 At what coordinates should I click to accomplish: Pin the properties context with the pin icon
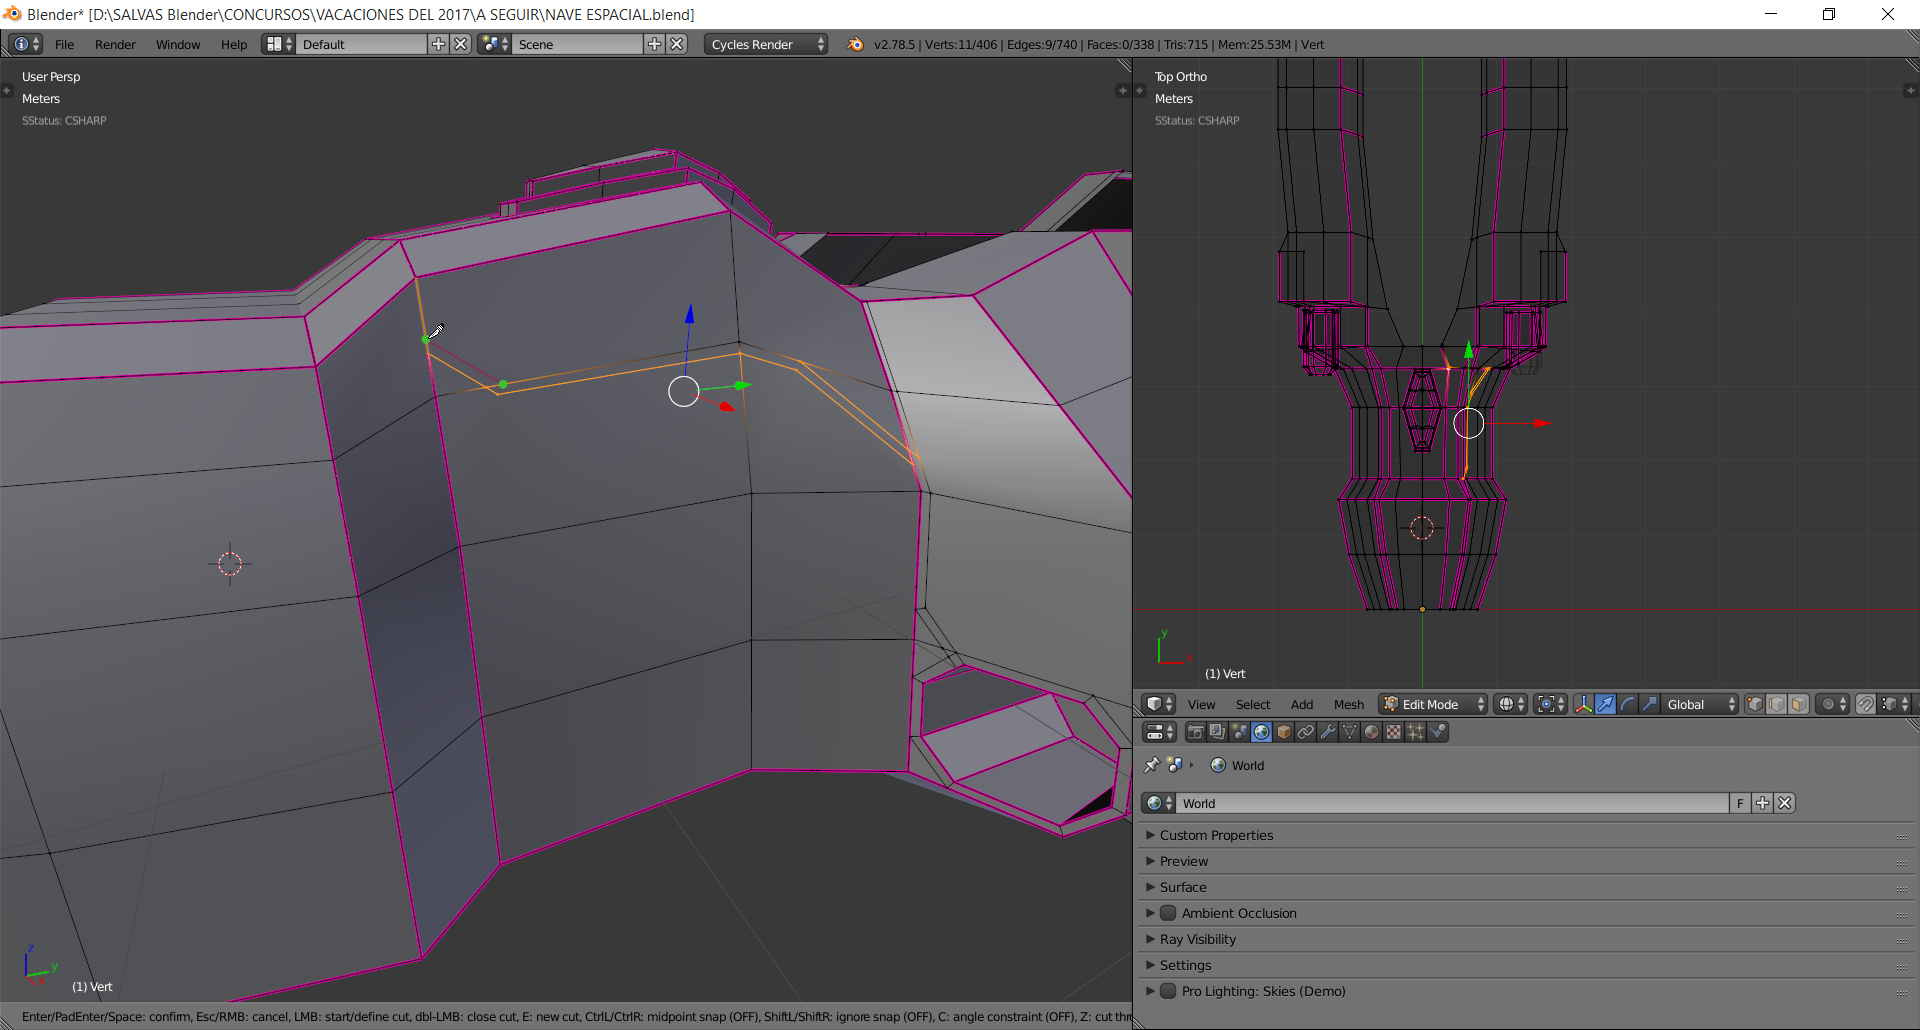[x=1152, y=765]
